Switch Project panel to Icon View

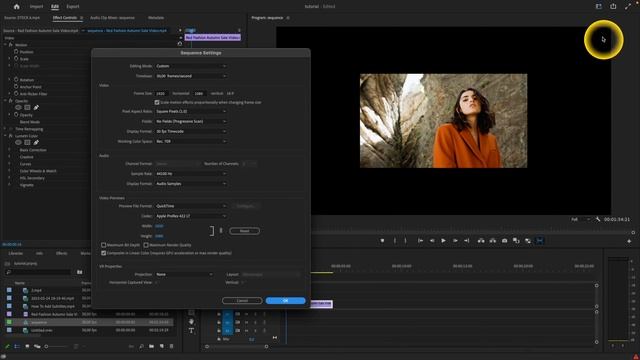(x=27, y=347)
